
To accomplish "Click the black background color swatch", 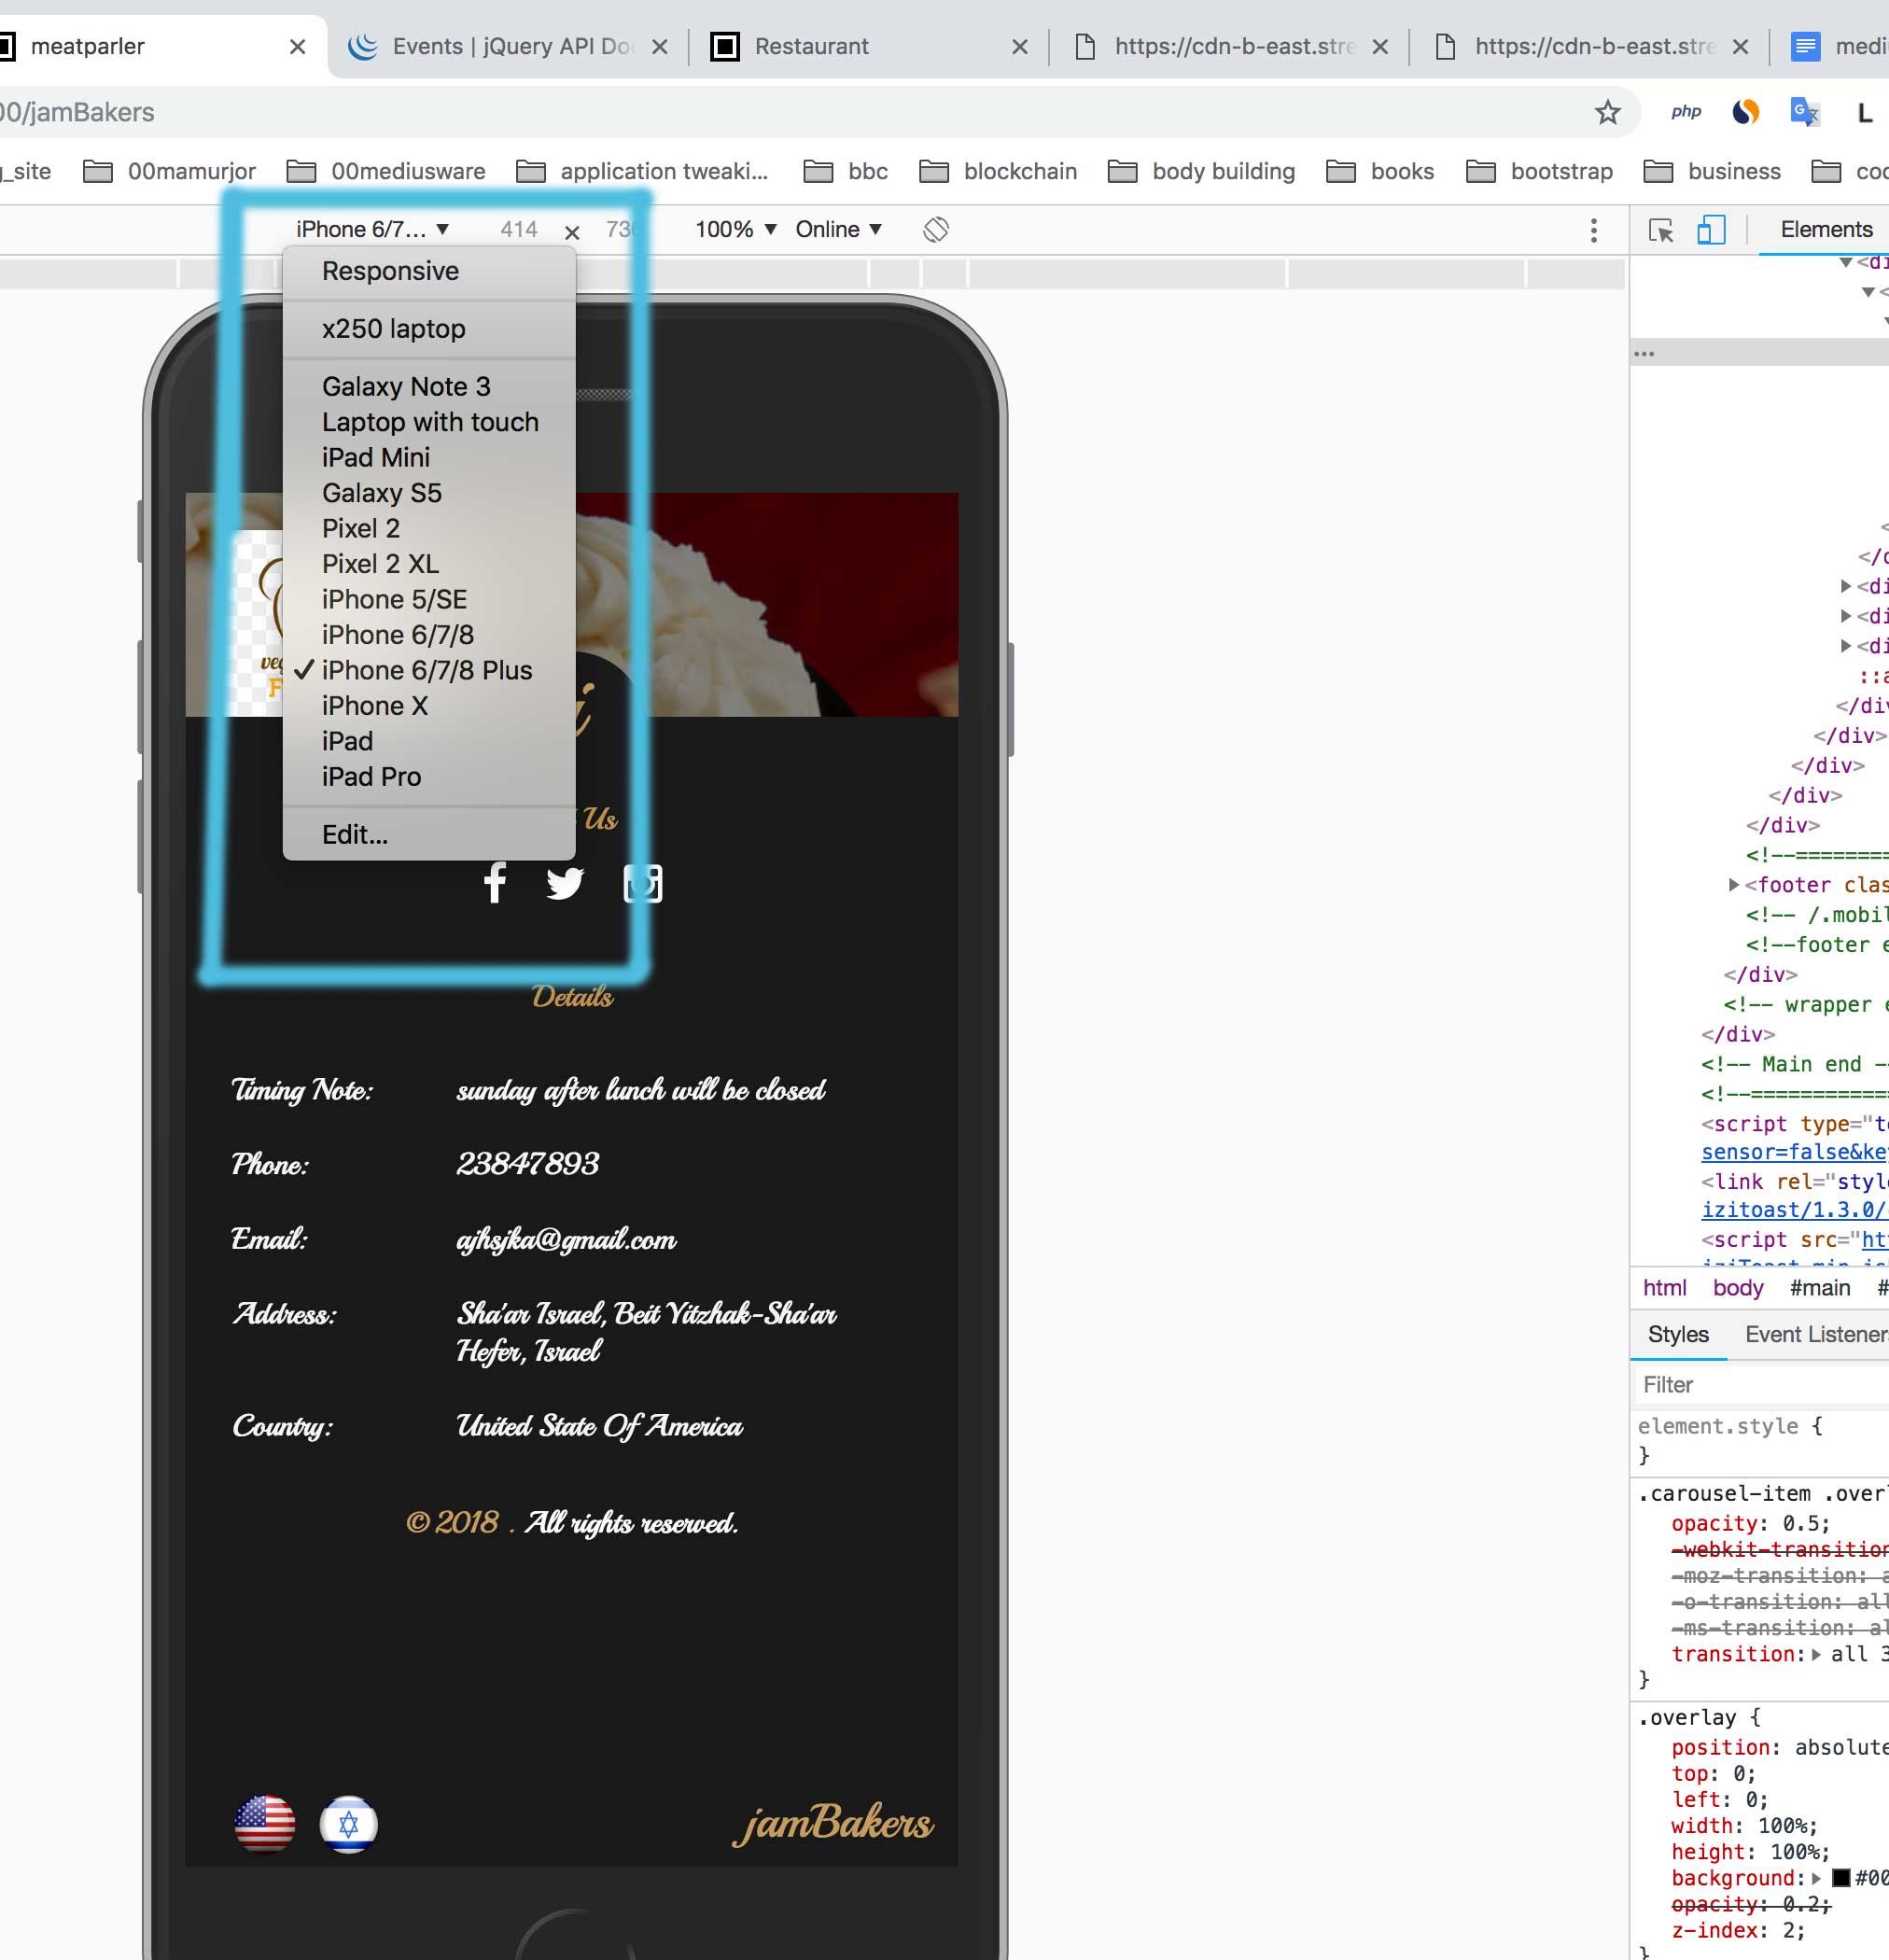I will [1840, 1878].
